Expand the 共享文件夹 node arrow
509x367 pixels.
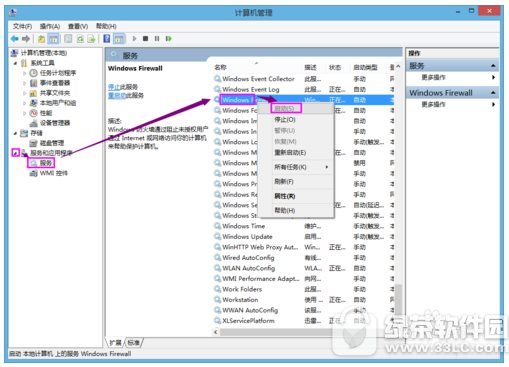click(x=25, y=93)
